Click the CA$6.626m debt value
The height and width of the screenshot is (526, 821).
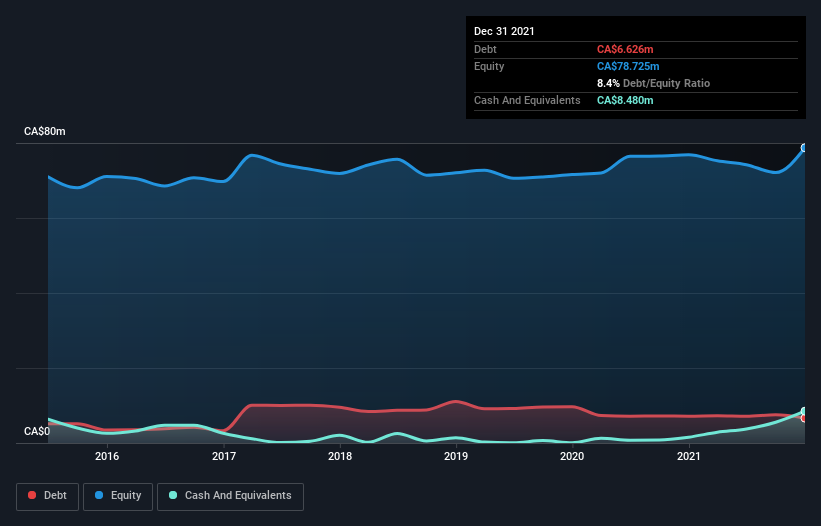pos(625,49)
